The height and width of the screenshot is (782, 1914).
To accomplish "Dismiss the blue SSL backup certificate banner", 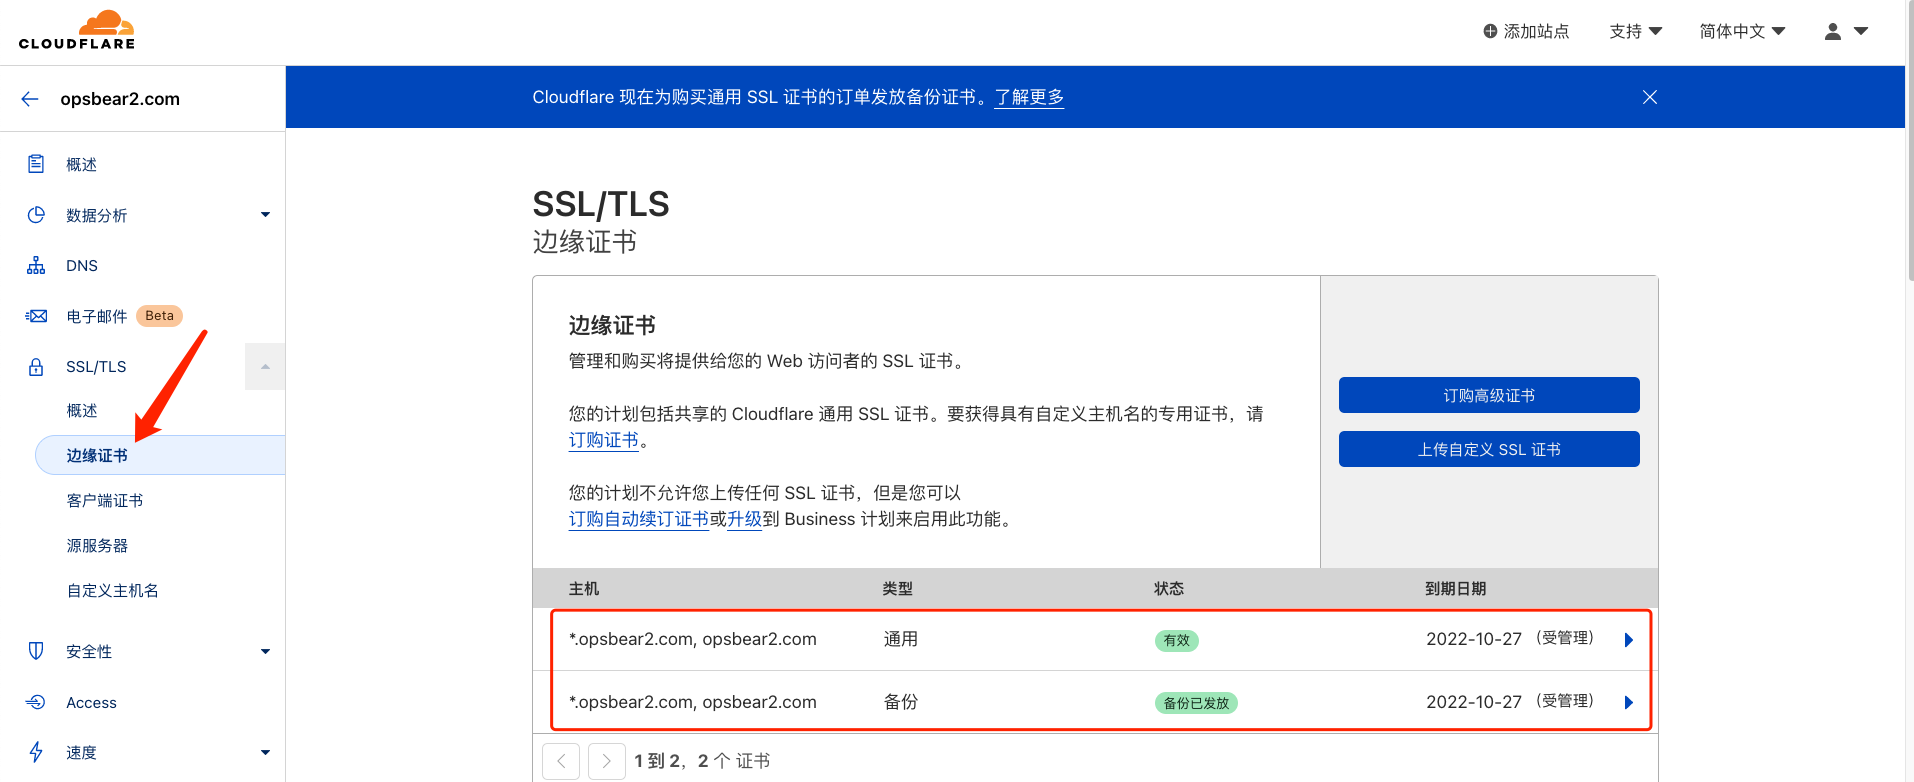I will click(x=1650, y=97).
